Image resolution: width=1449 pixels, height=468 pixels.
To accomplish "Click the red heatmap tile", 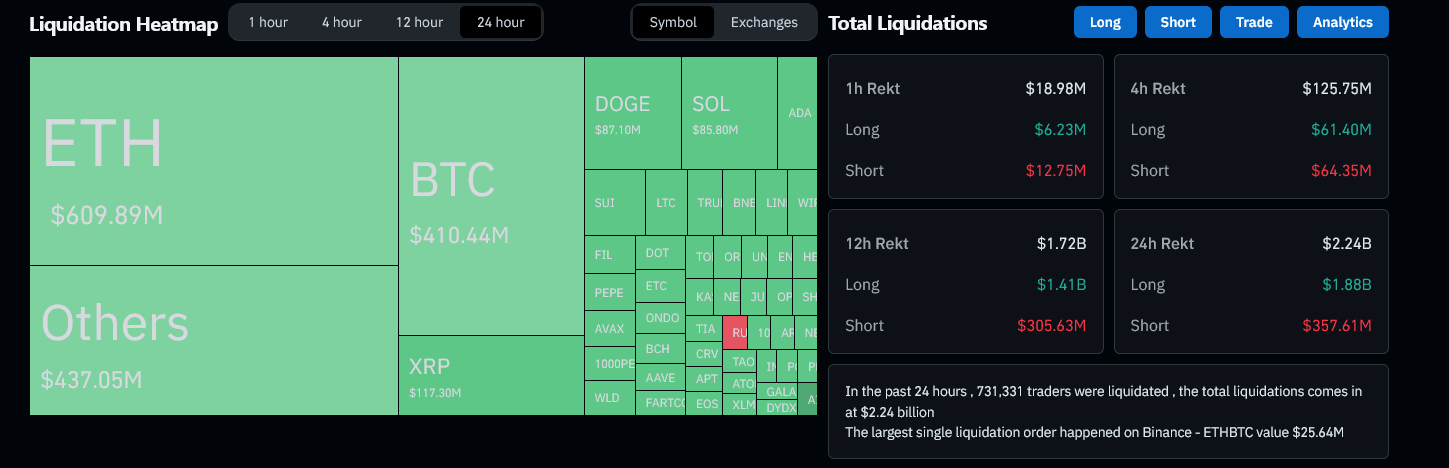I will pos(735,332).
